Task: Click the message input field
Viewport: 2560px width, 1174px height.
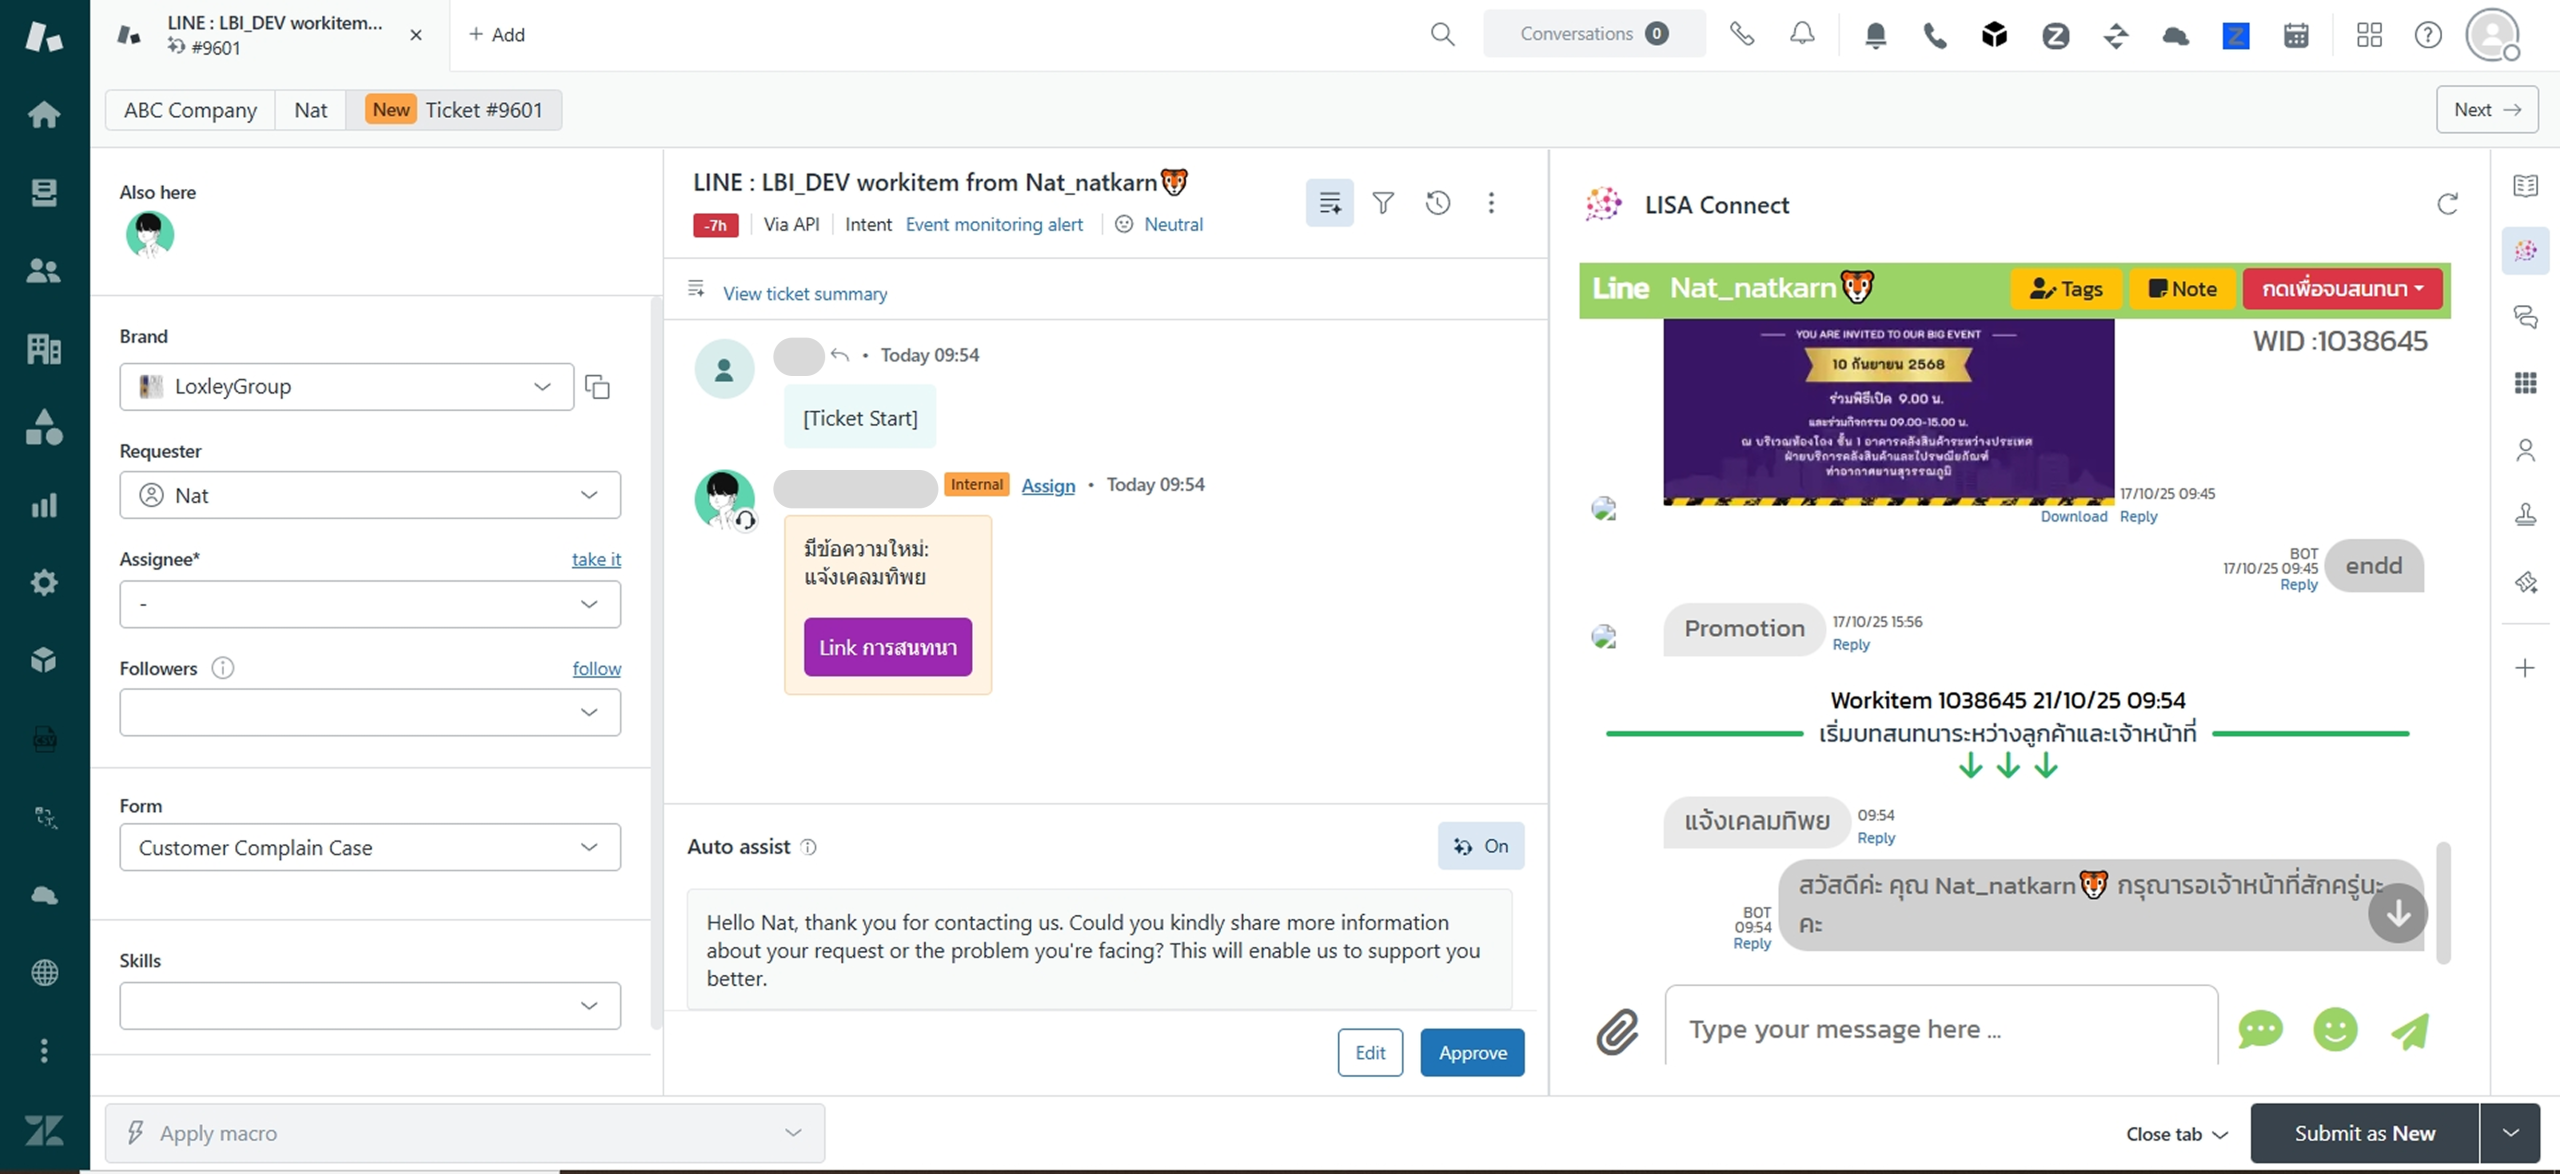Action: [1940, 1029]
